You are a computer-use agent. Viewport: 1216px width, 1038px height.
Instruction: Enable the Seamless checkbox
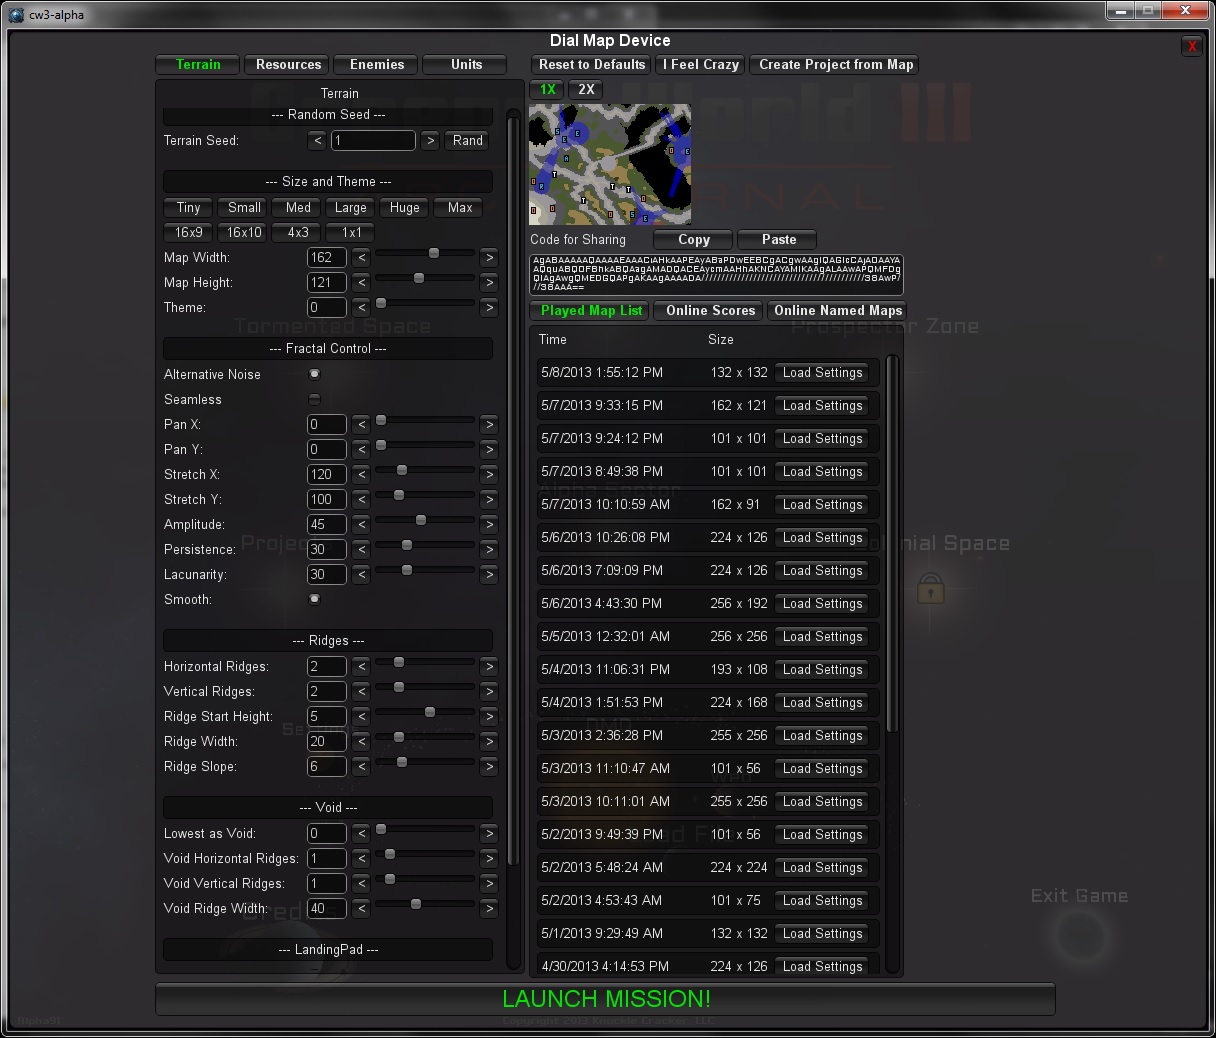[315, 399]
